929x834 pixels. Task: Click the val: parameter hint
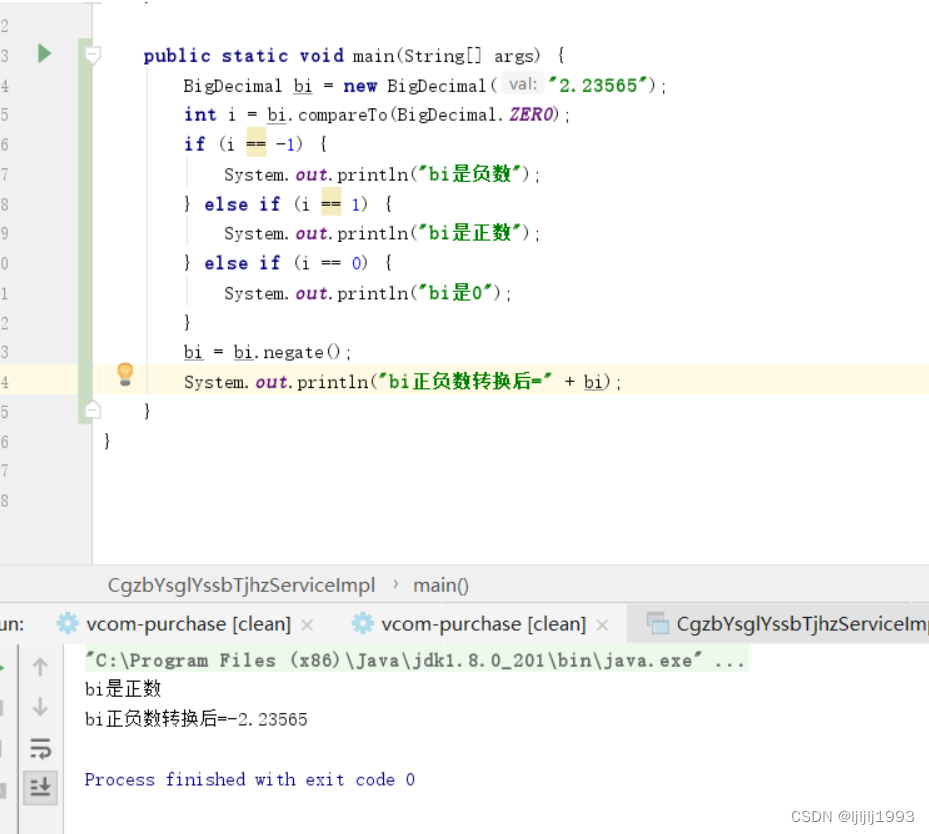coord(523,84)
